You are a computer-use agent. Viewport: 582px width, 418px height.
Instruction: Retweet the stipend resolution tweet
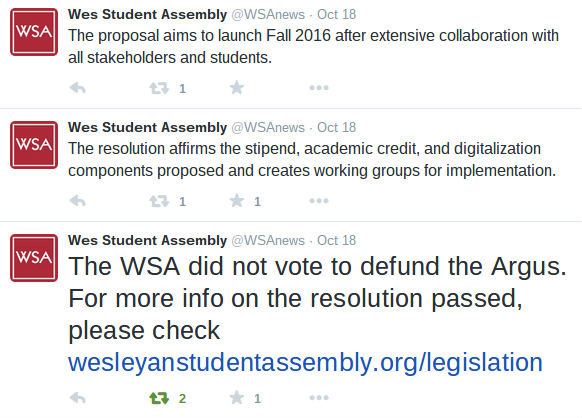pyautogui.click(x=159, y=201)
